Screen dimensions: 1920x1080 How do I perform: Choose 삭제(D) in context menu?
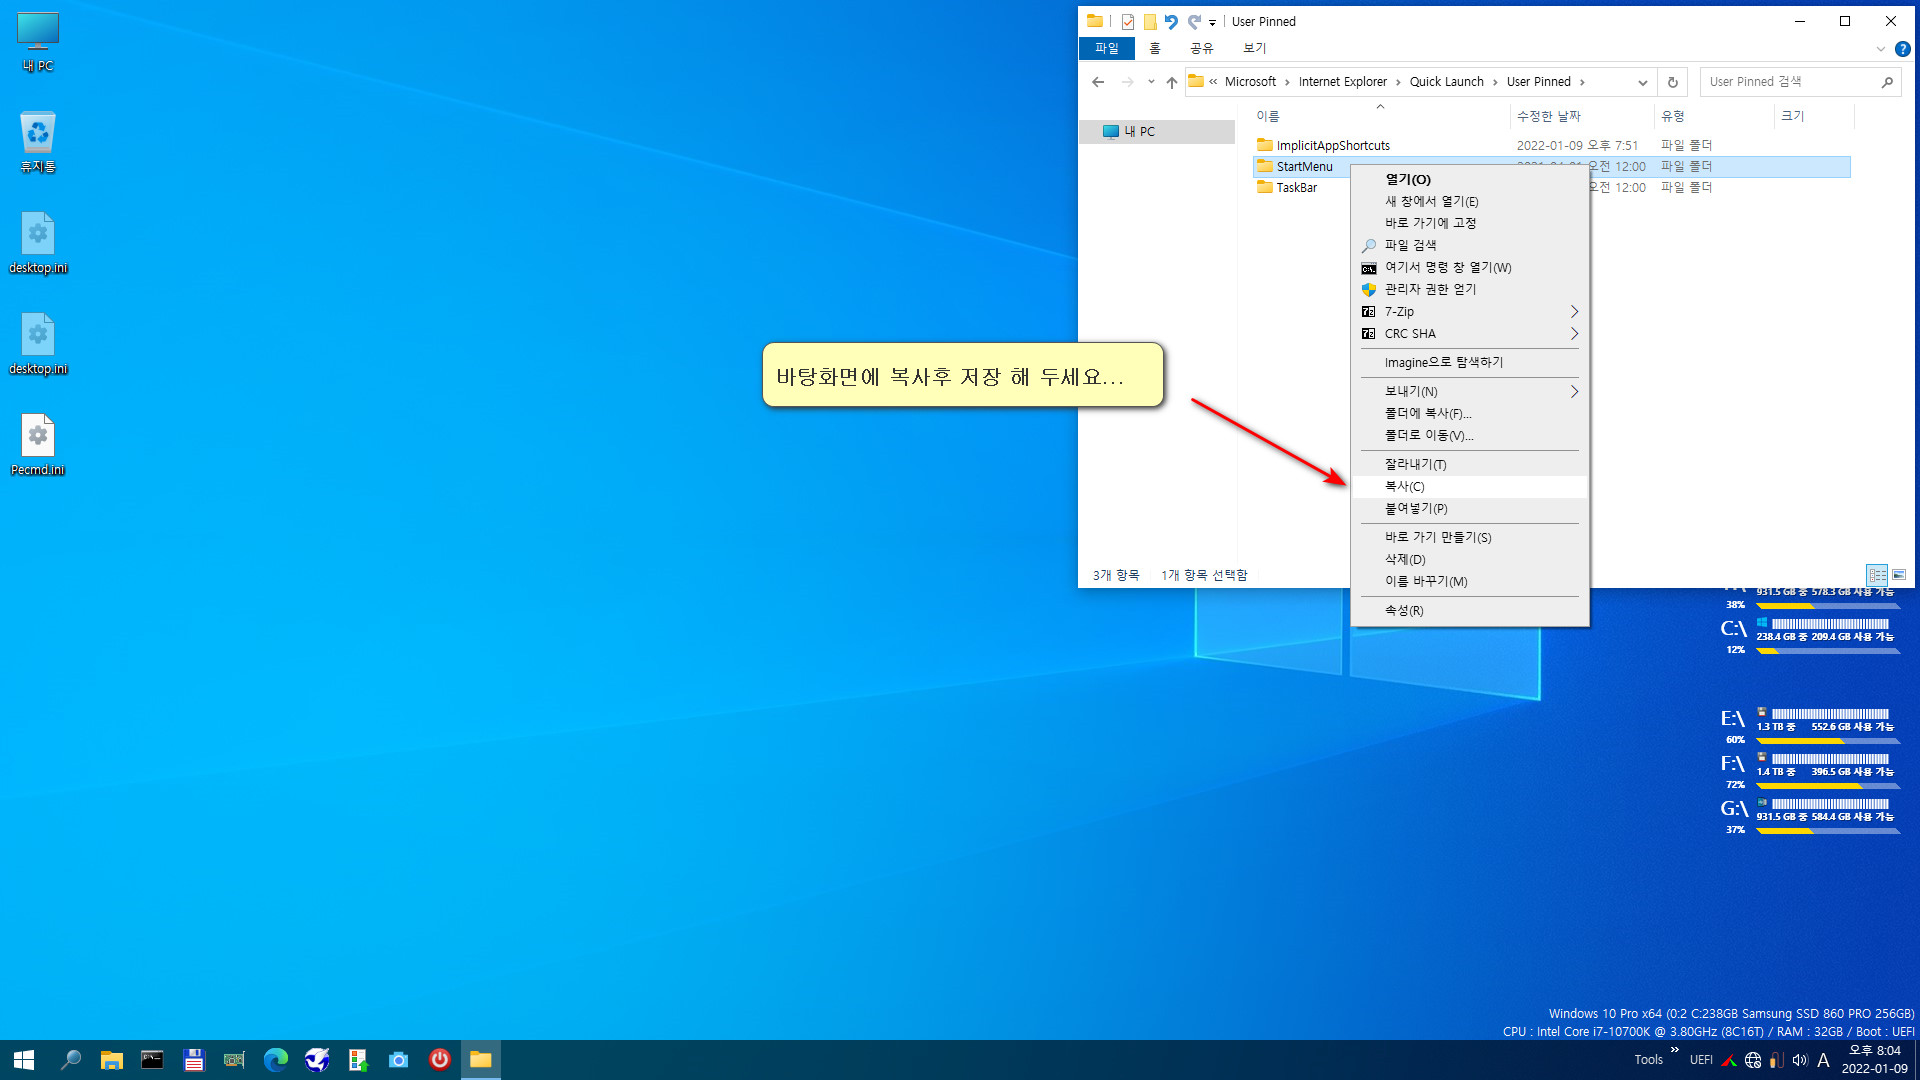pyautogui.click(x=1469, y=560)
